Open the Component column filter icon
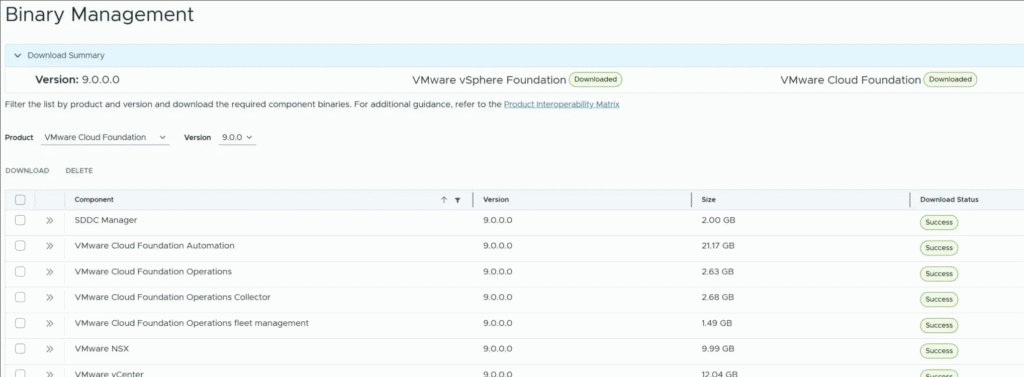 point(457,200)
